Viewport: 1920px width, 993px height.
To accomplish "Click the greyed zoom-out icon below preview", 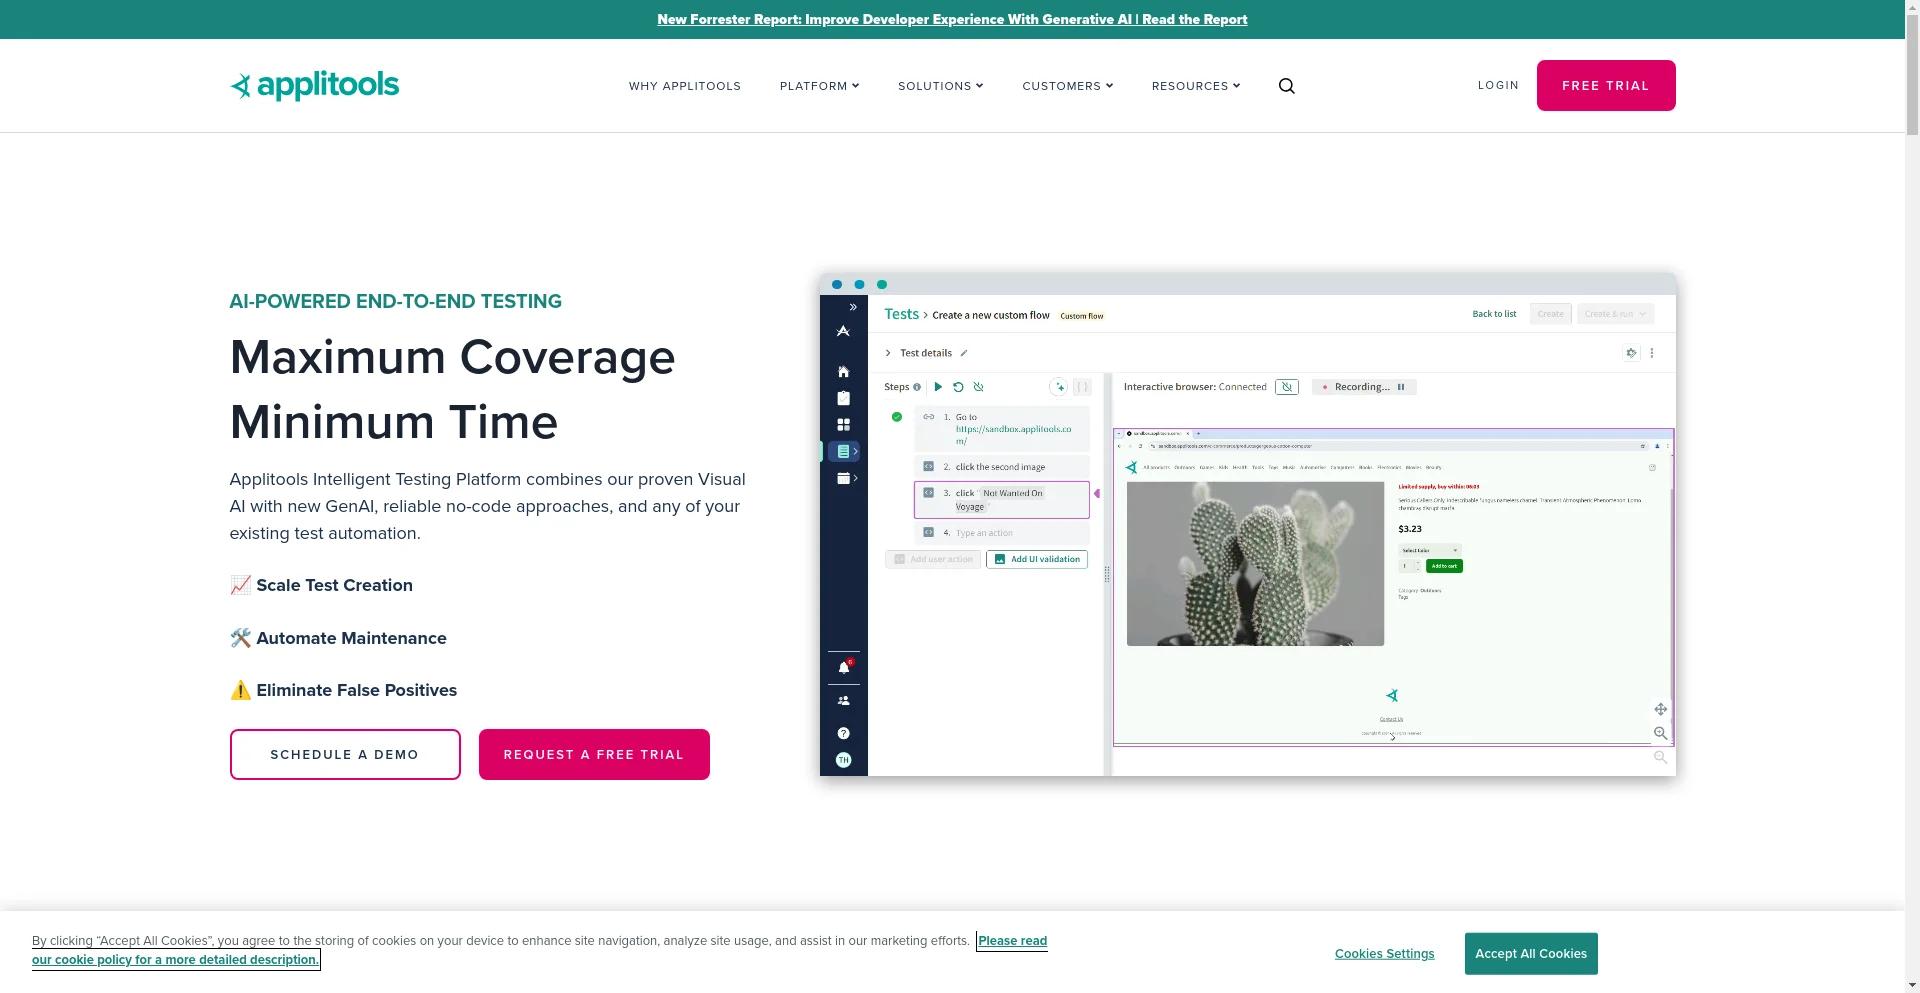I will click(x=1660, y=758).
